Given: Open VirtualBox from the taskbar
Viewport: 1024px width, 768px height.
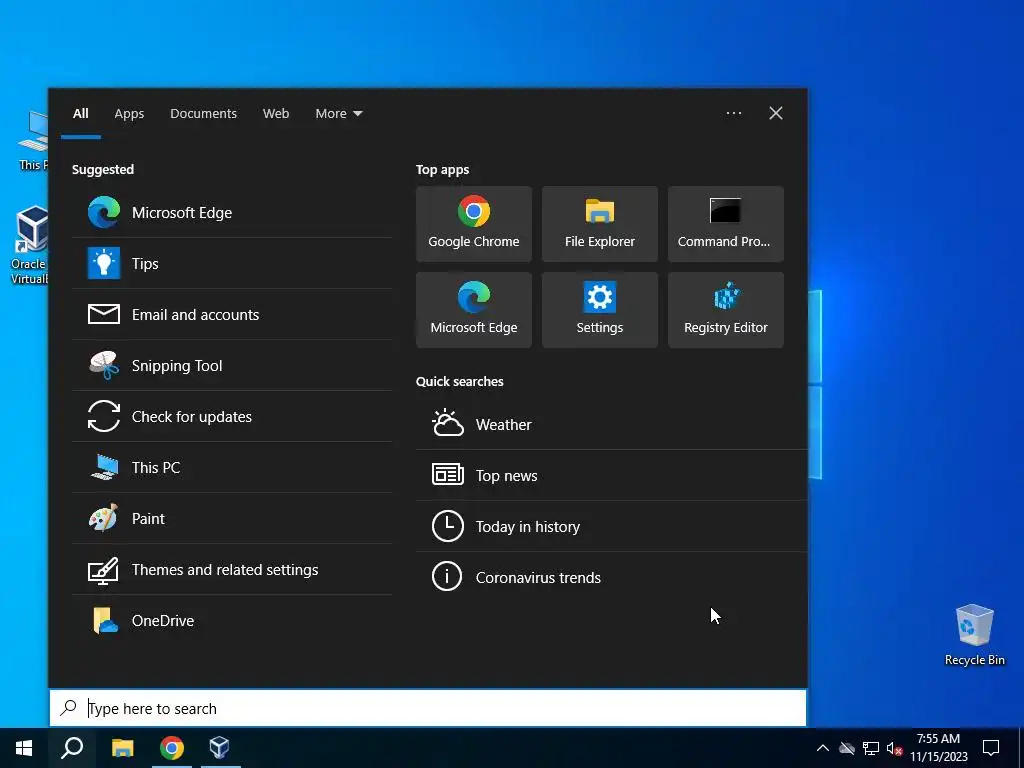Looking at the screenshot, I should click(219, 748).
